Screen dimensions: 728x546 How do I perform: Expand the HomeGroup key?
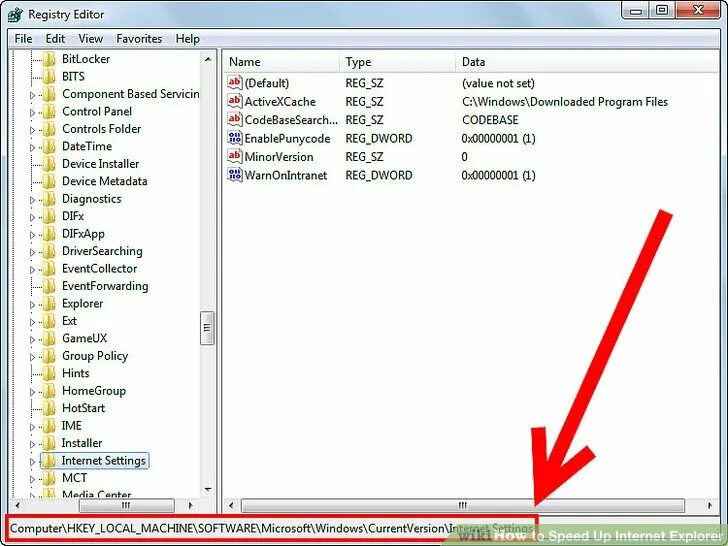point(32,392)
